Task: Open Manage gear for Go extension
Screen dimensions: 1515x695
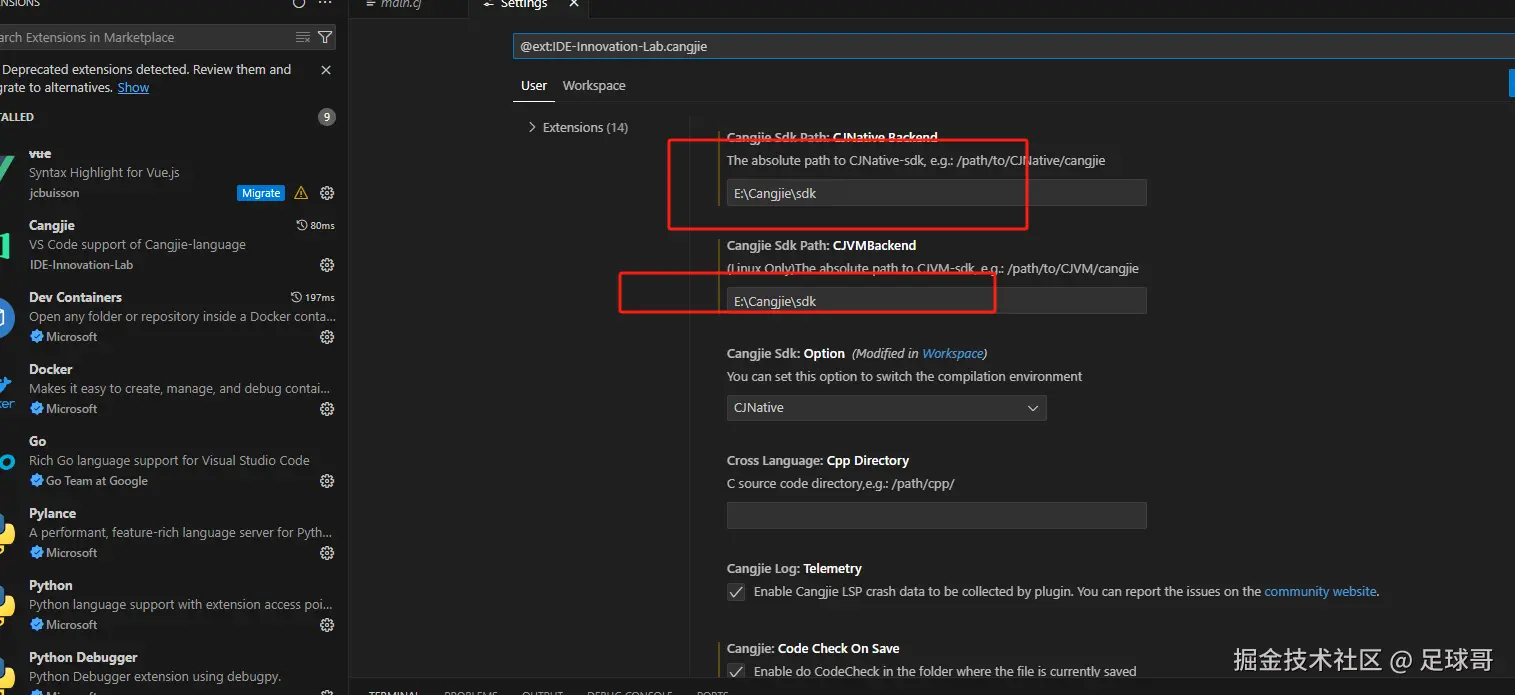Action: tap(327, 481)
